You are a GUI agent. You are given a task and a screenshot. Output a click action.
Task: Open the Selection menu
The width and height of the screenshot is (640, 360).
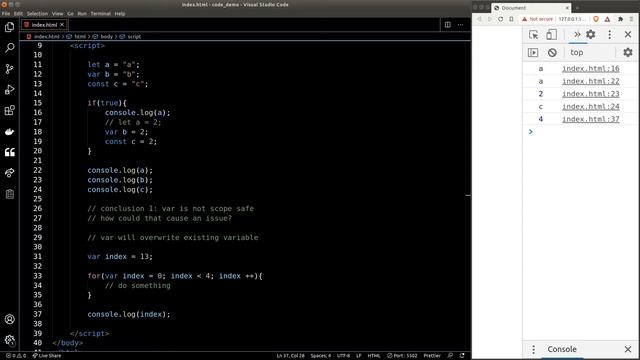pyautogui.click(x=37, y=13)
